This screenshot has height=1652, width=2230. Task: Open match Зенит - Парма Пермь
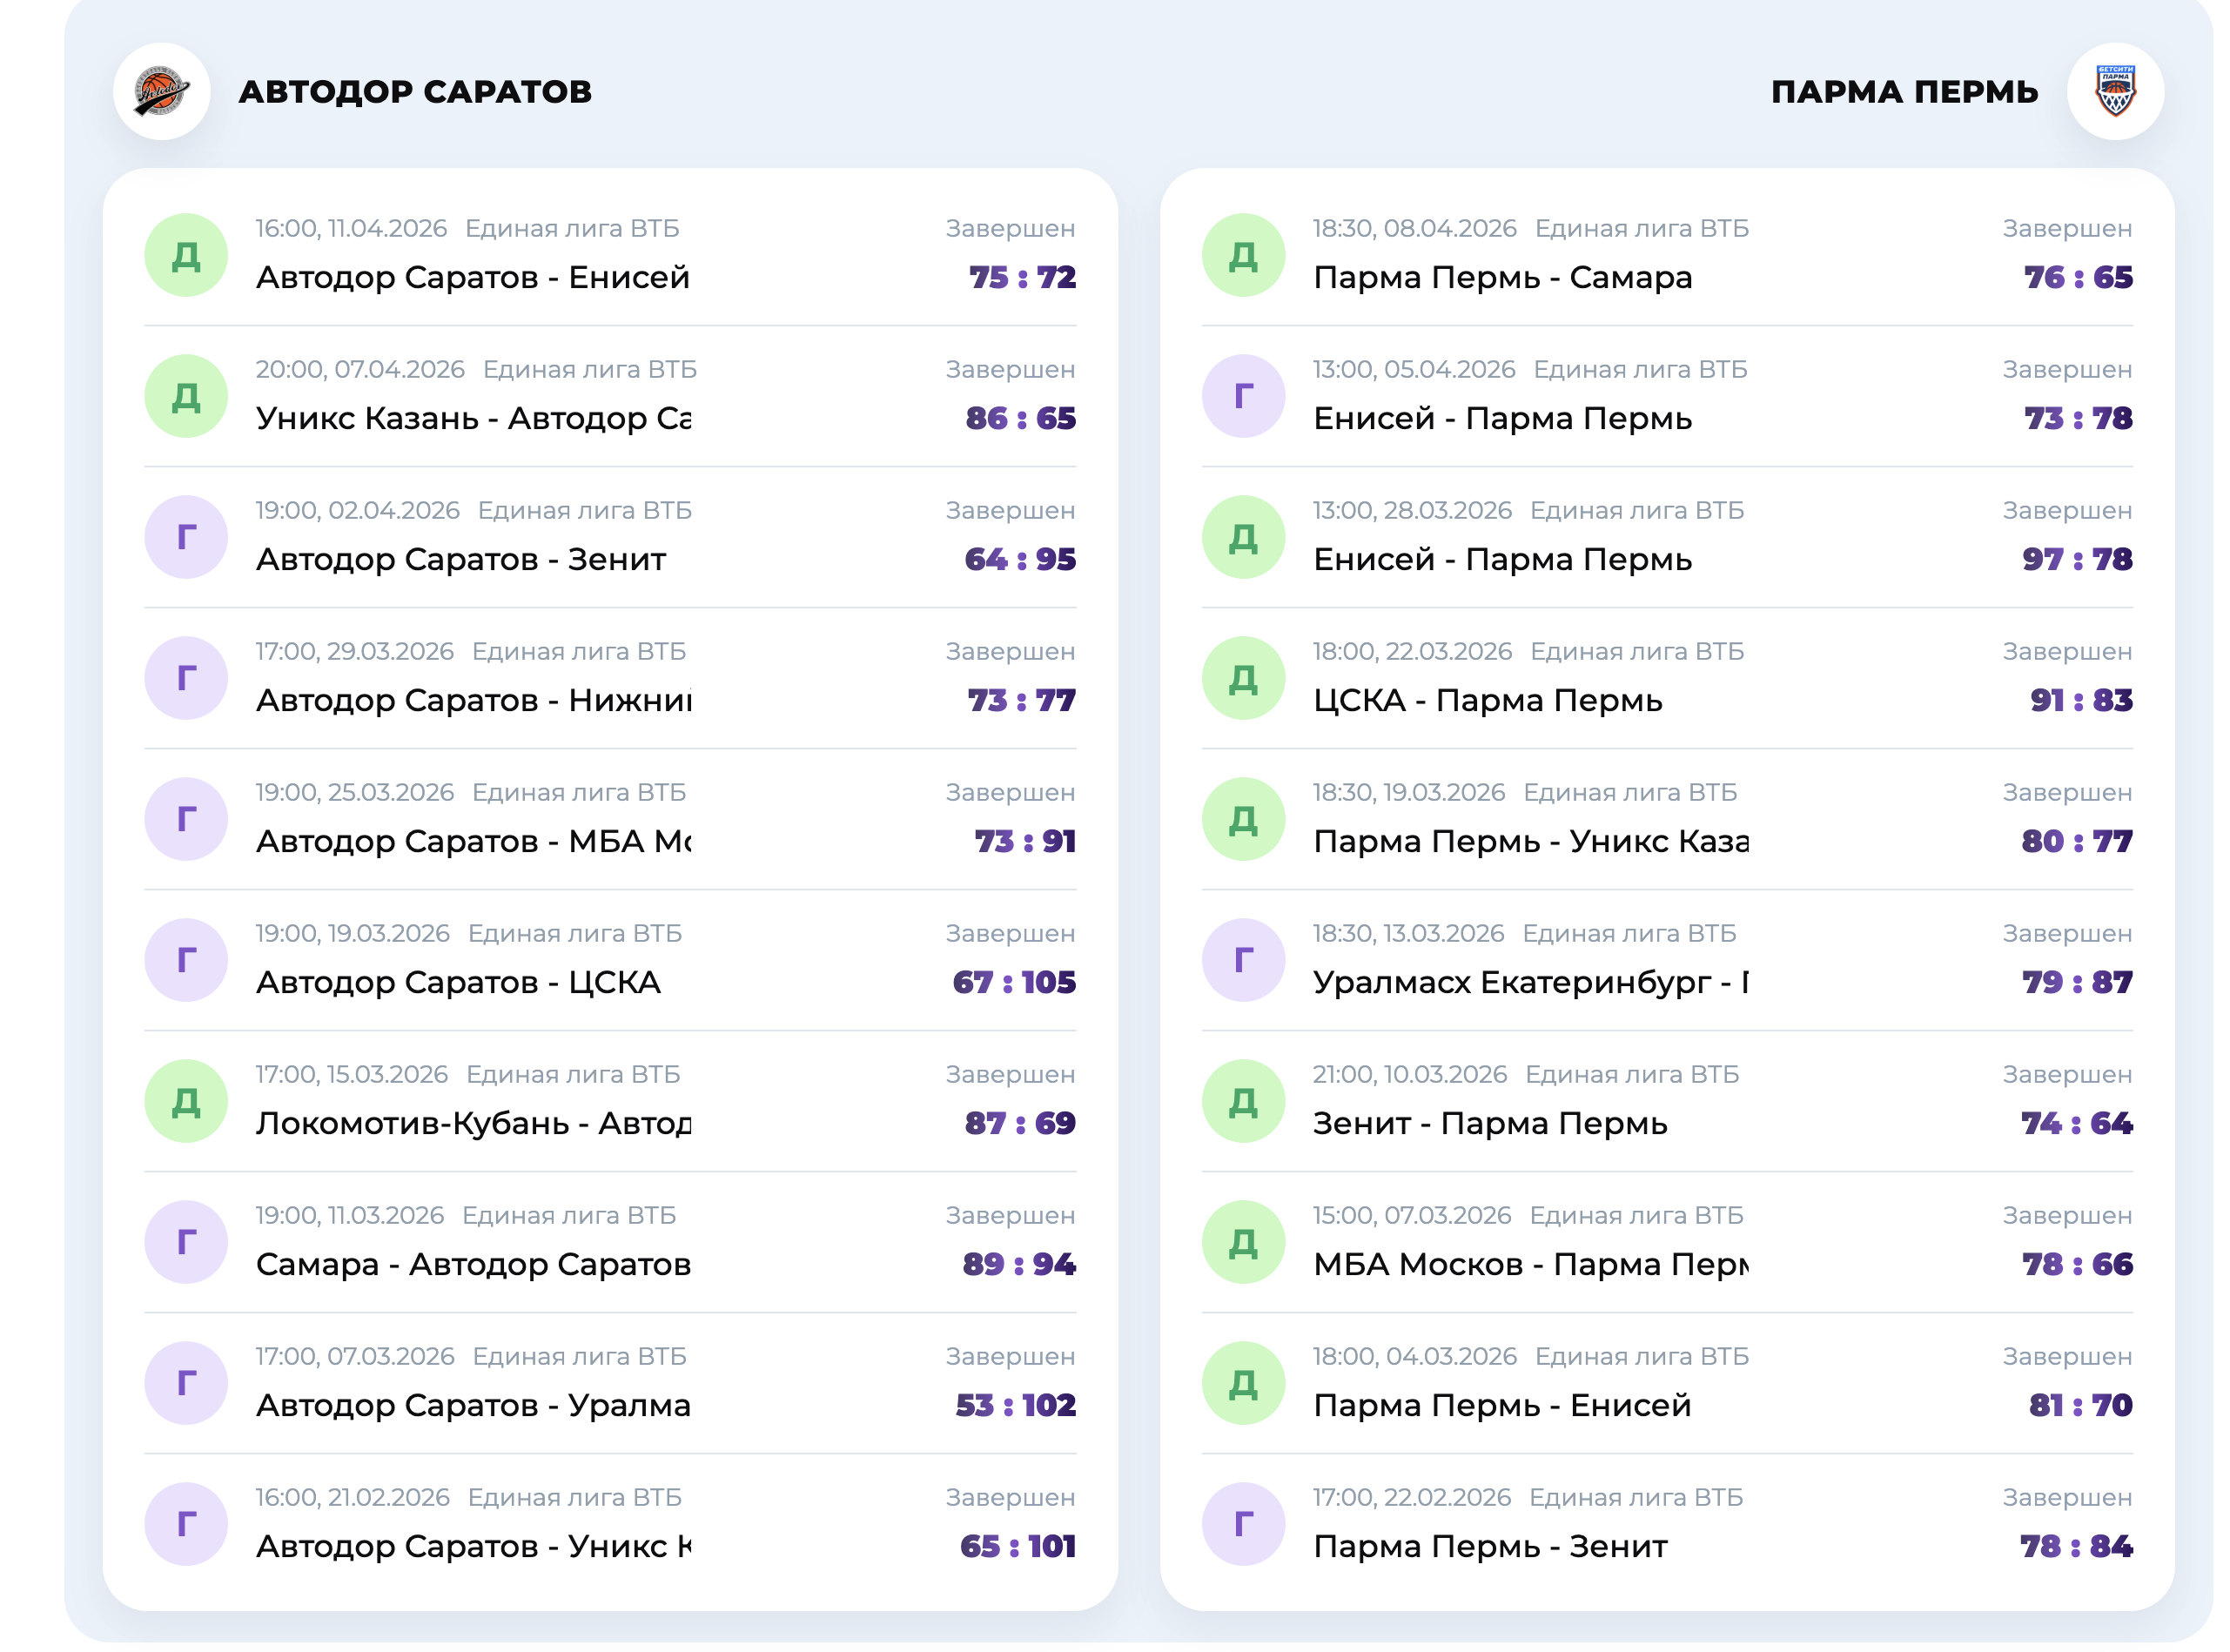[x=1489, y=1124]
